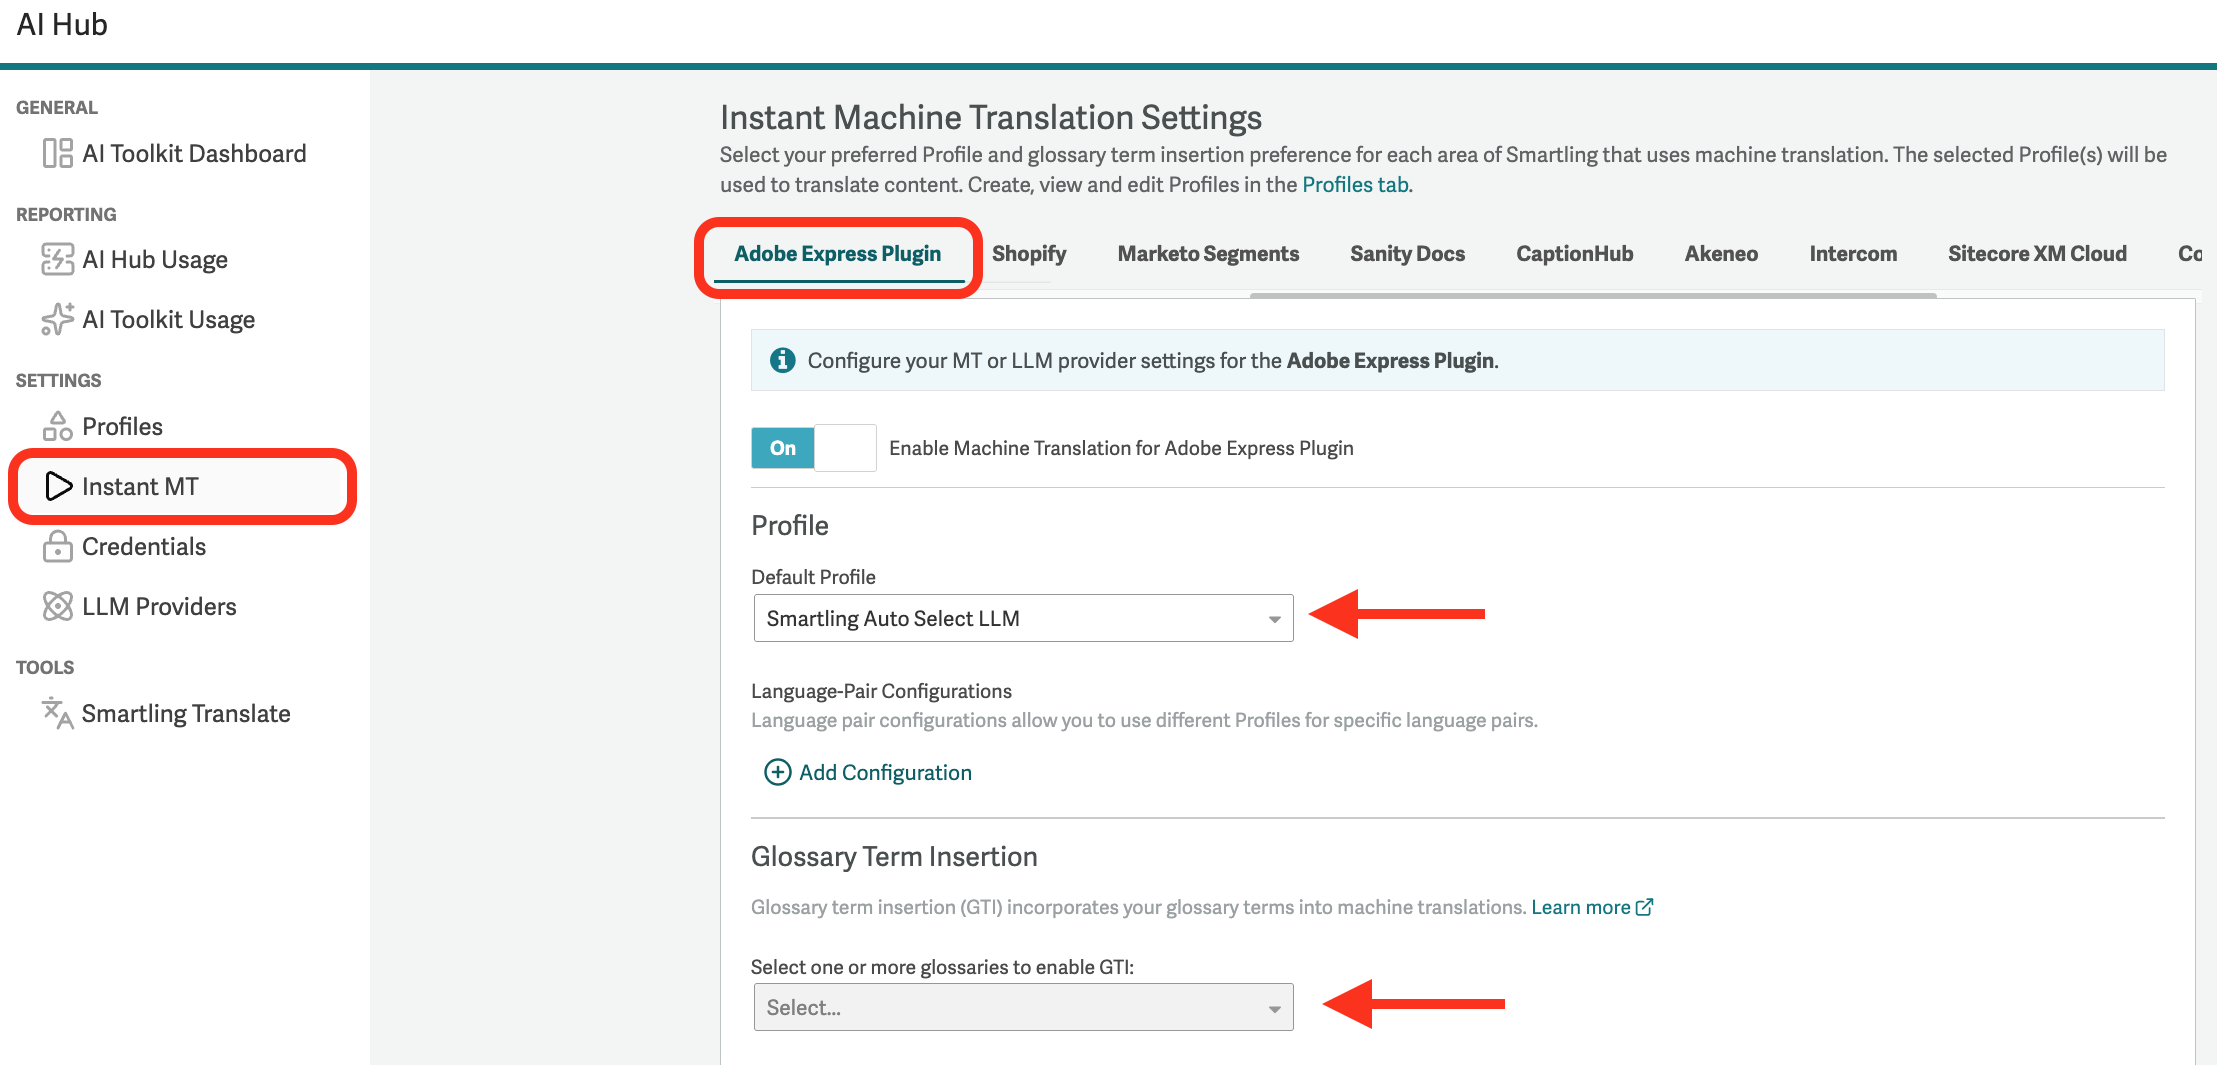
Task: Select Instant MT in sidebar
Action: click(x=182, y=486)
